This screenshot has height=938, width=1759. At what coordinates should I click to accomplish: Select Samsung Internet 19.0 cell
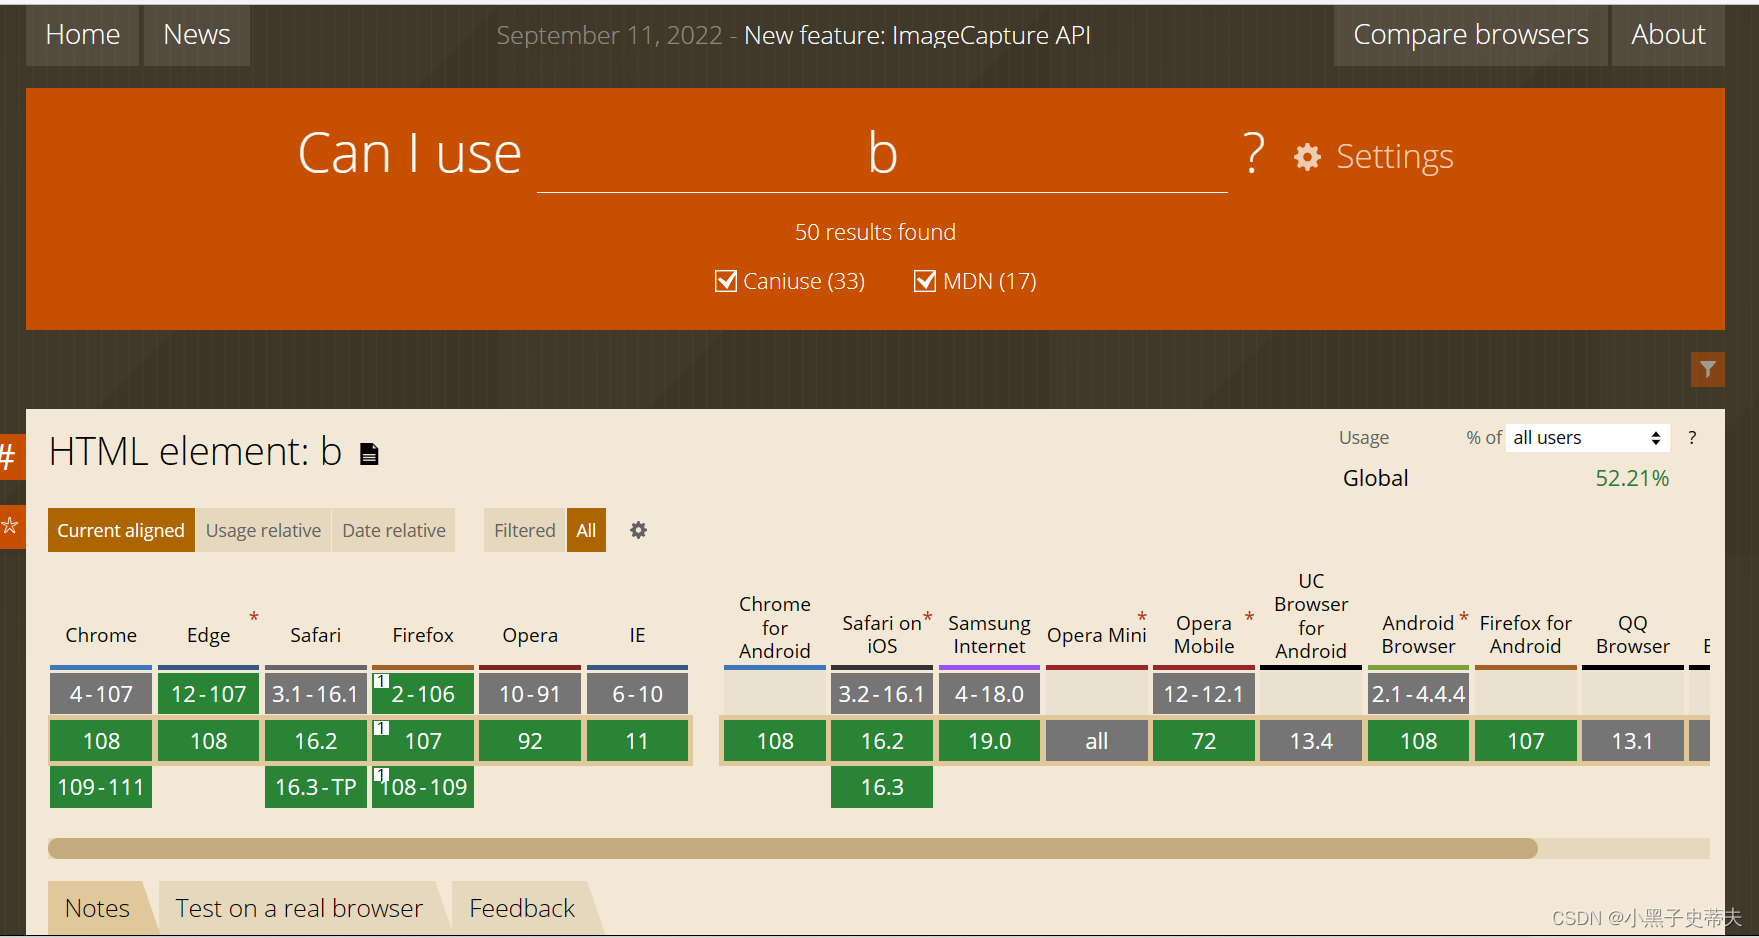click(989, 741)
